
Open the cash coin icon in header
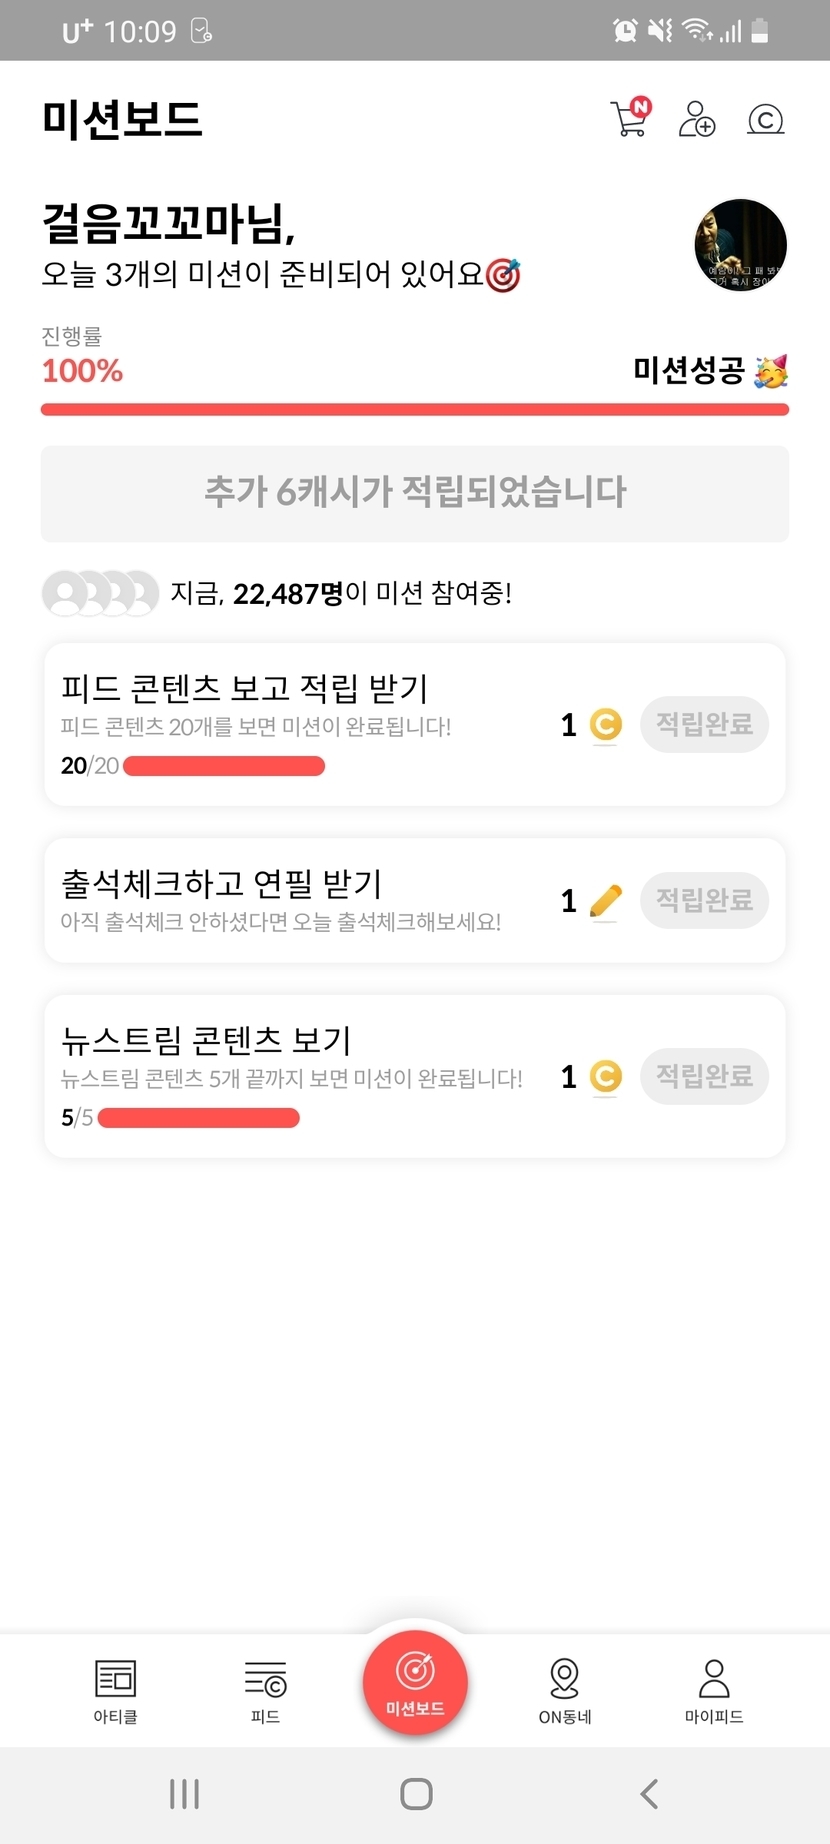[766, 120]
